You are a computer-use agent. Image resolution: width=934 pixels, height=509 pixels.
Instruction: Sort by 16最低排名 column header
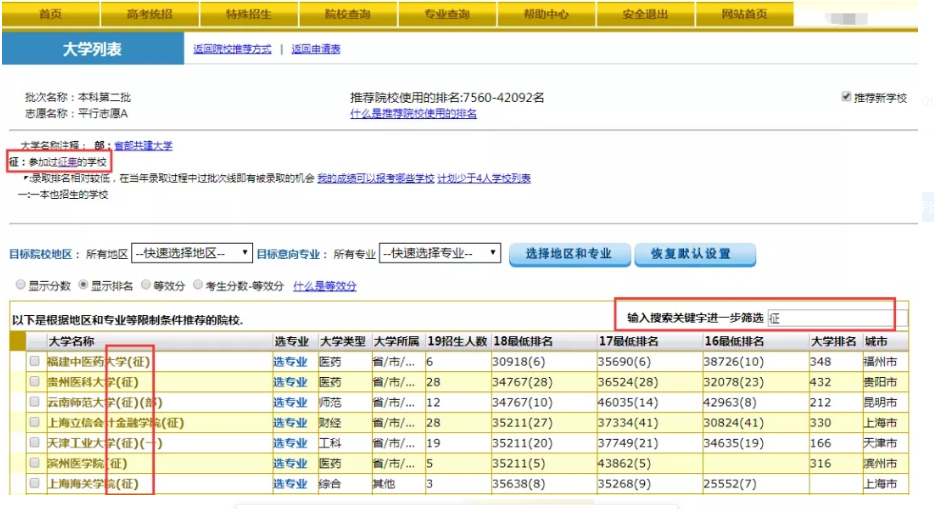coord(734,341)
